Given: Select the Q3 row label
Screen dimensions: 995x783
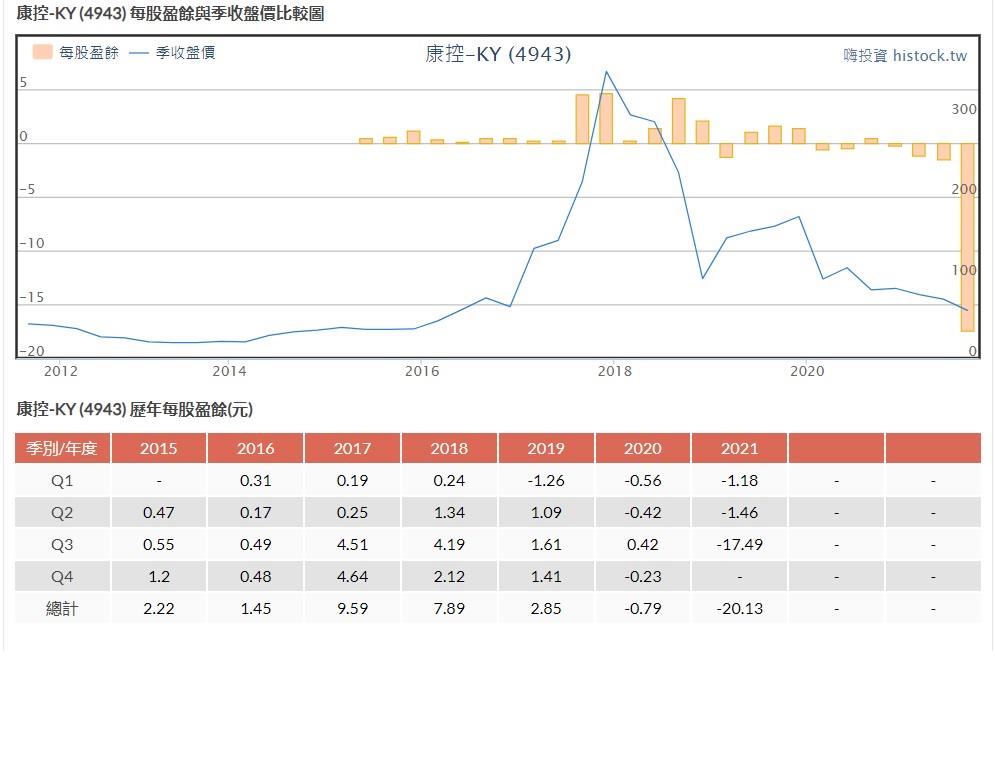Looking at the screenshot, I should (62, 544).
